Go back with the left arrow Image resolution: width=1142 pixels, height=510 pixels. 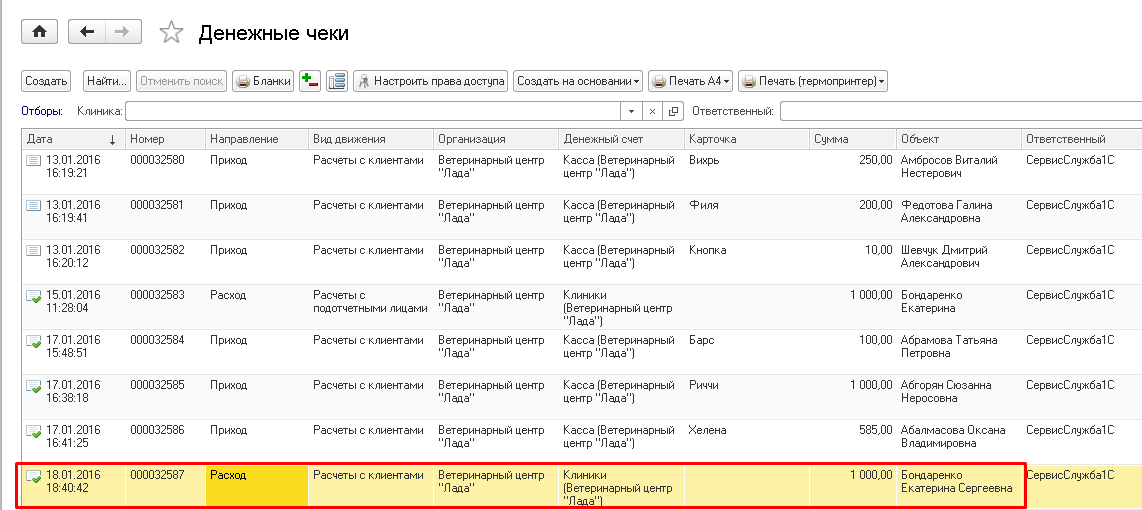[87, 32]
